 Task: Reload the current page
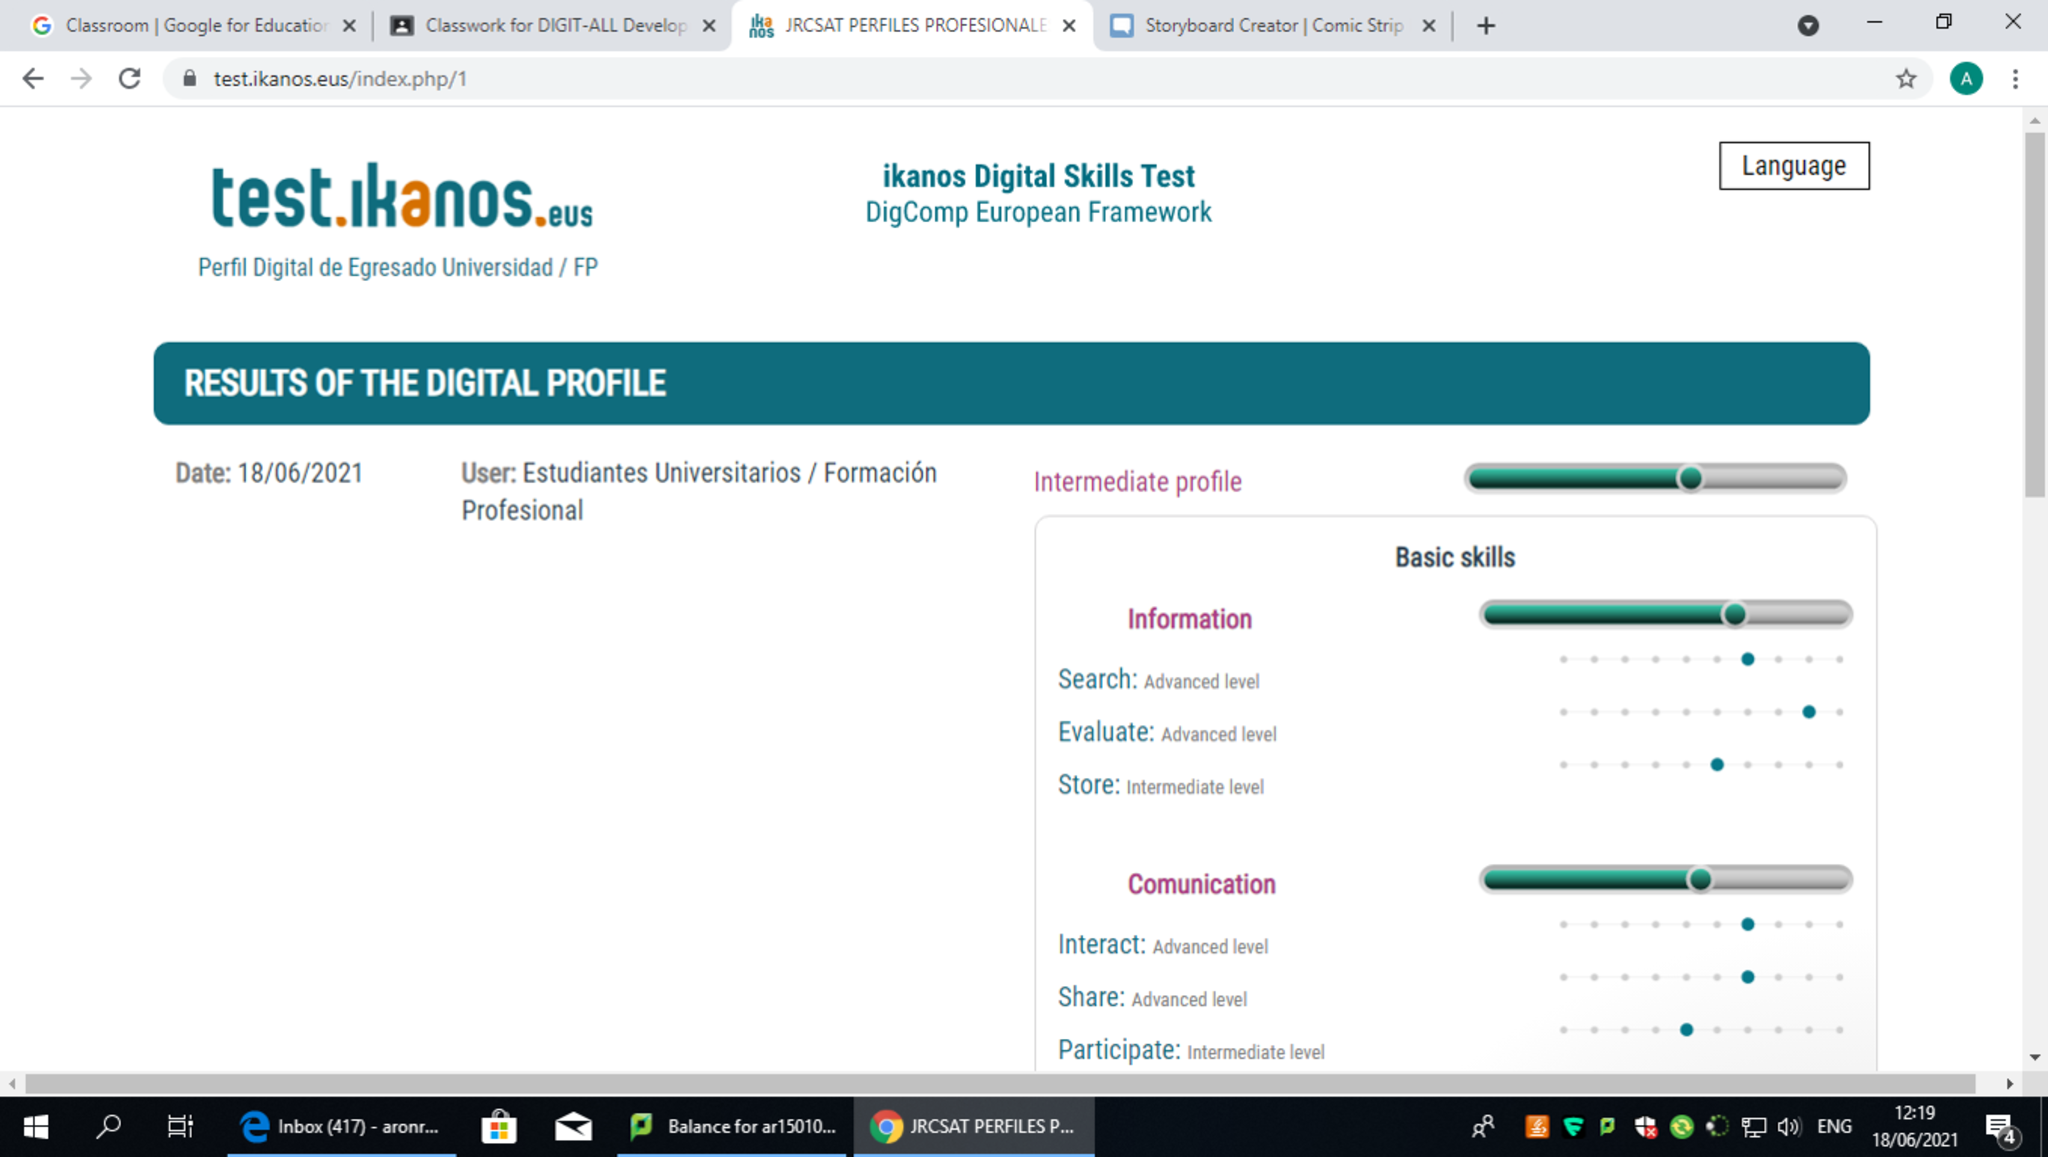(129, 79)
